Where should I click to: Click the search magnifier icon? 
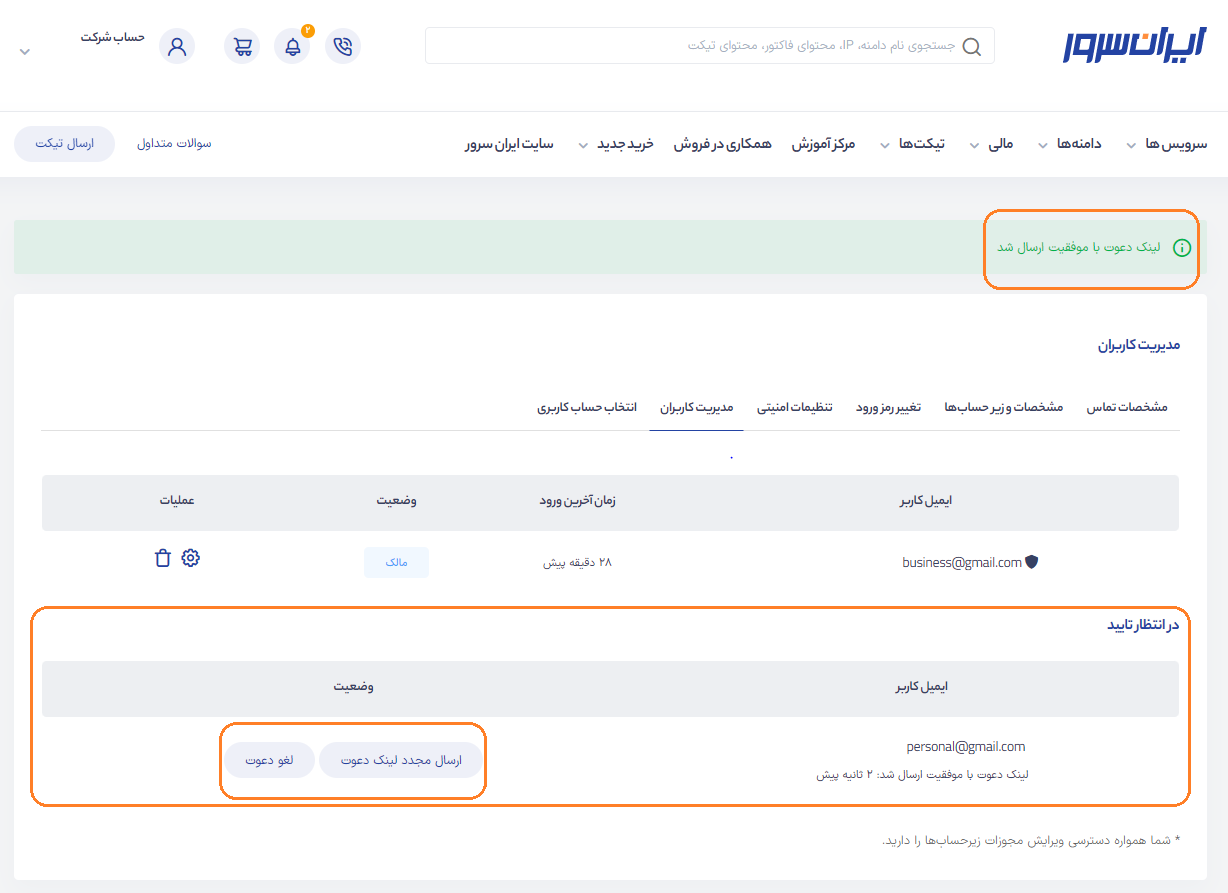pos(971,46)
